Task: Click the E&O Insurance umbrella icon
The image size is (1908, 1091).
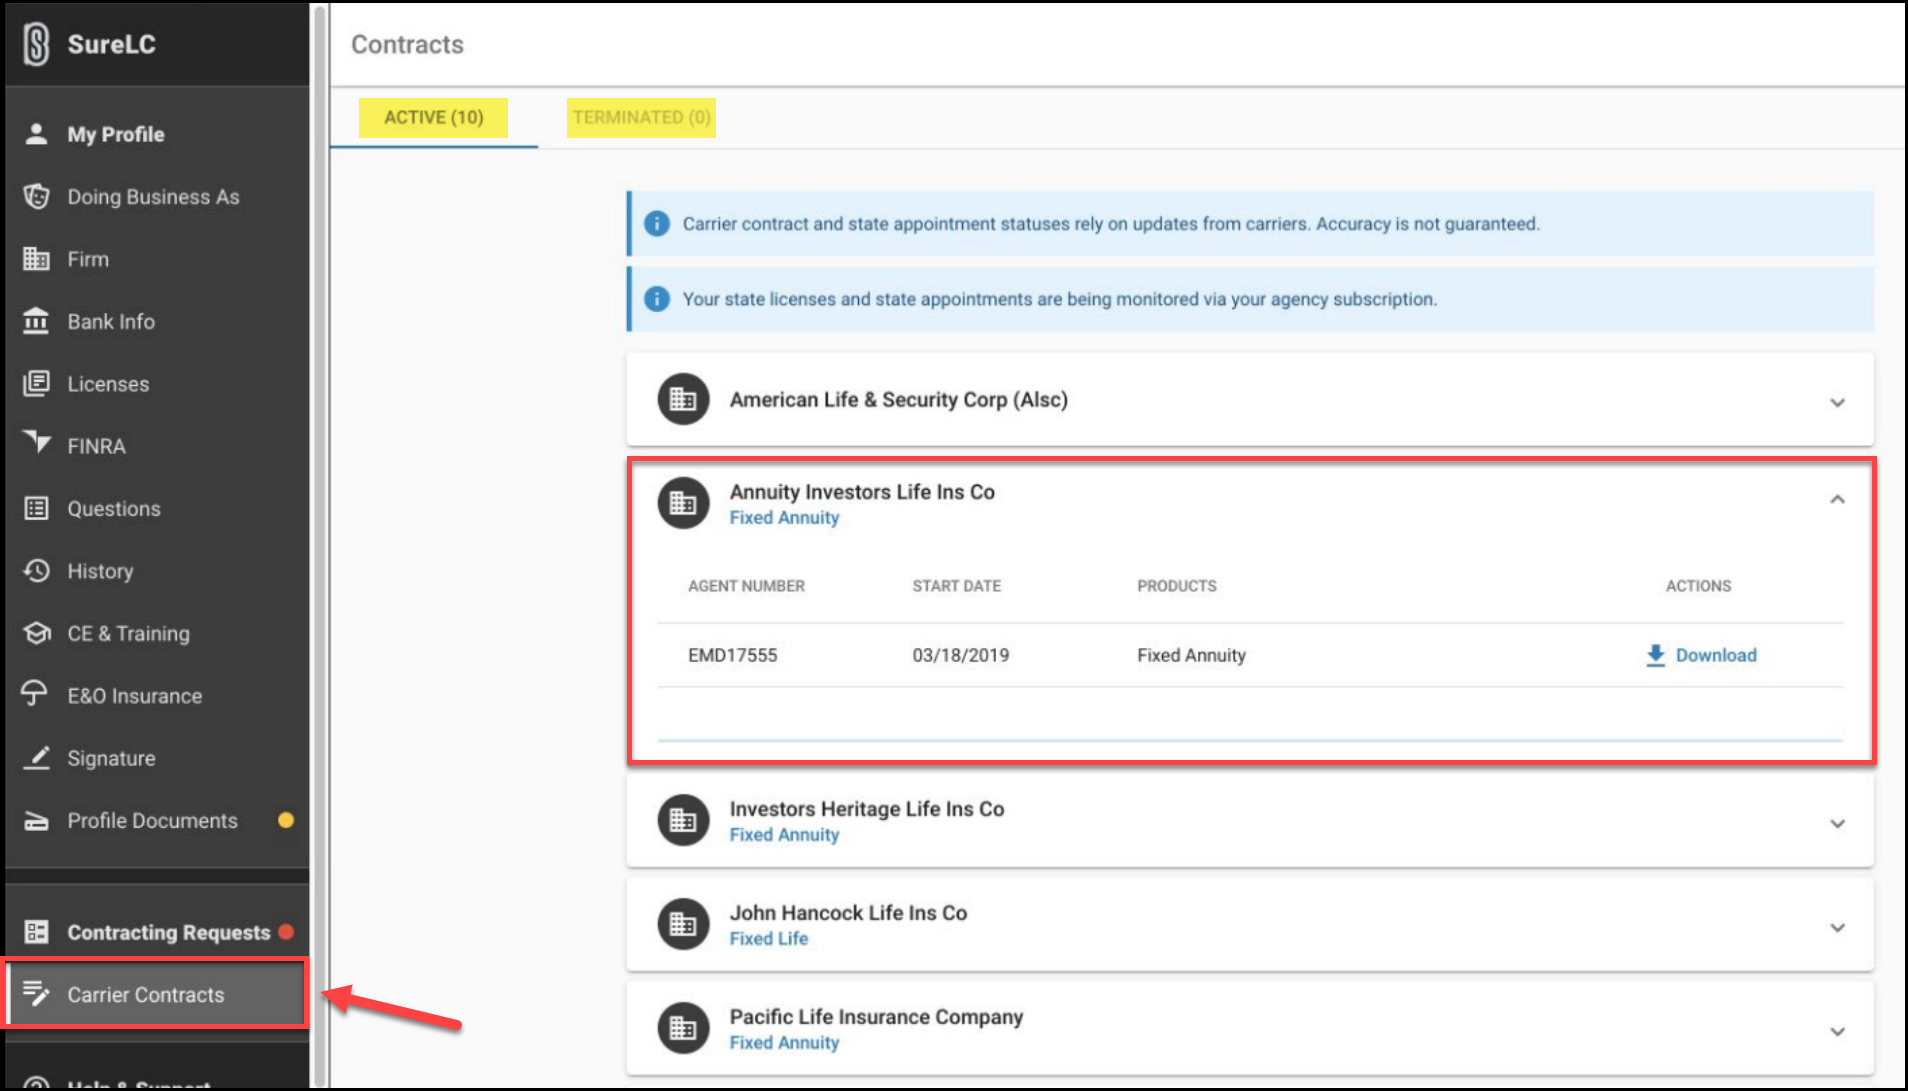Action: click(x=34, y=693)
